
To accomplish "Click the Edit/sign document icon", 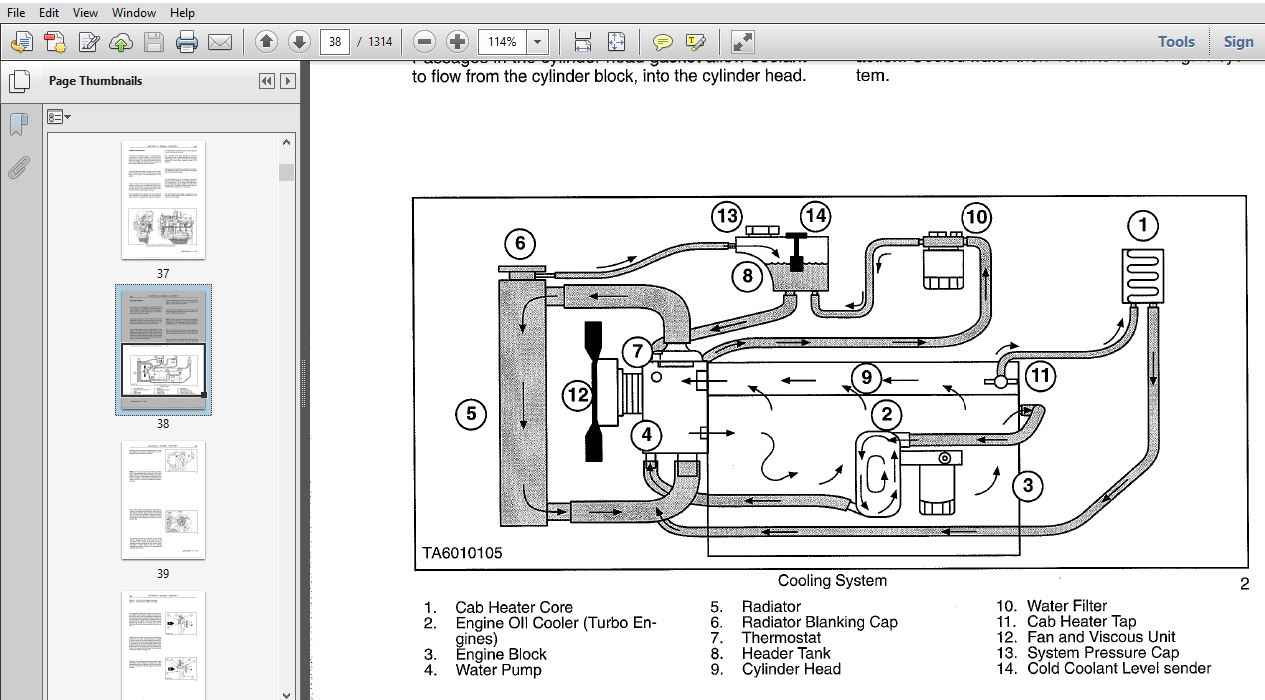I will pyautogui.click(x=88, y=42).
